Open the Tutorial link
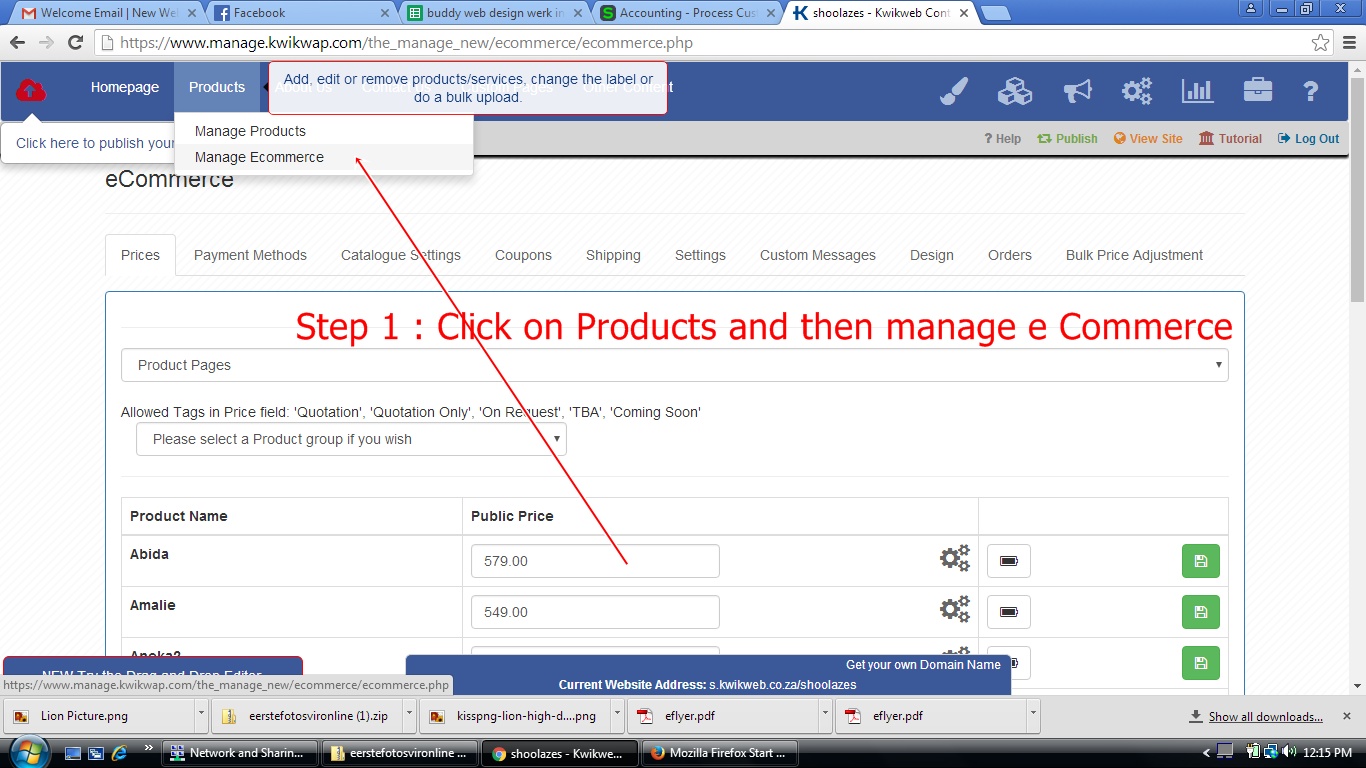 coord(1230,139)
